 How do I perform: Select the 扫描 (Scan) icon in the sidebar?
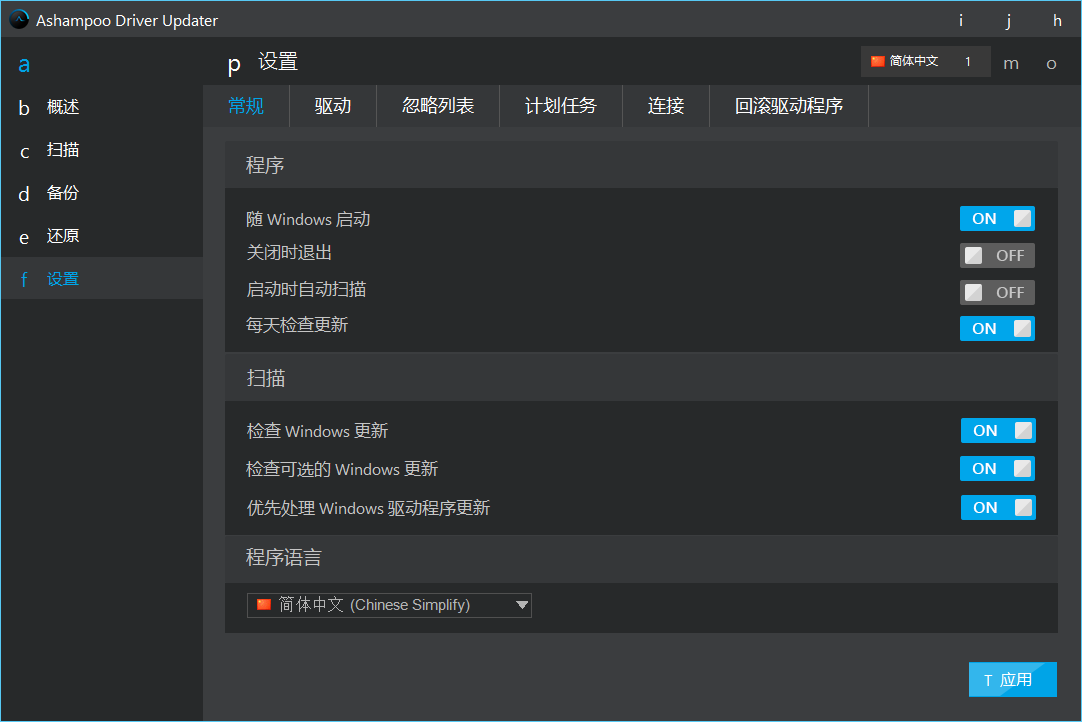click(x=23, y=150)
